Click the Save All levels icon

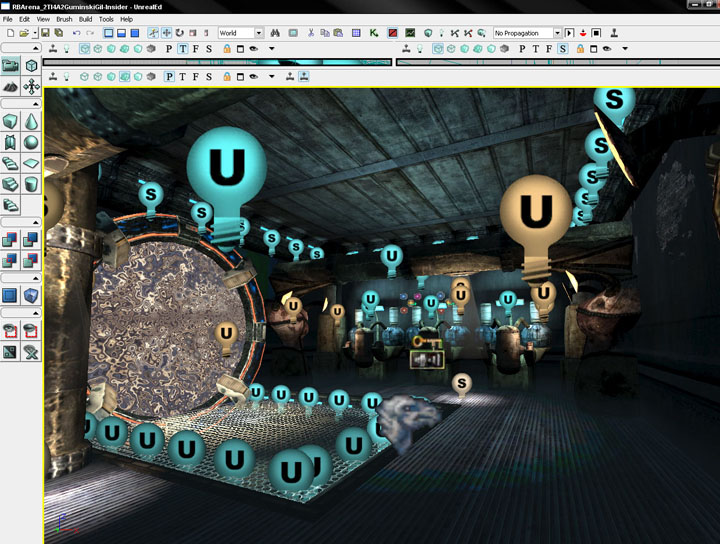(x=58, y=33)
